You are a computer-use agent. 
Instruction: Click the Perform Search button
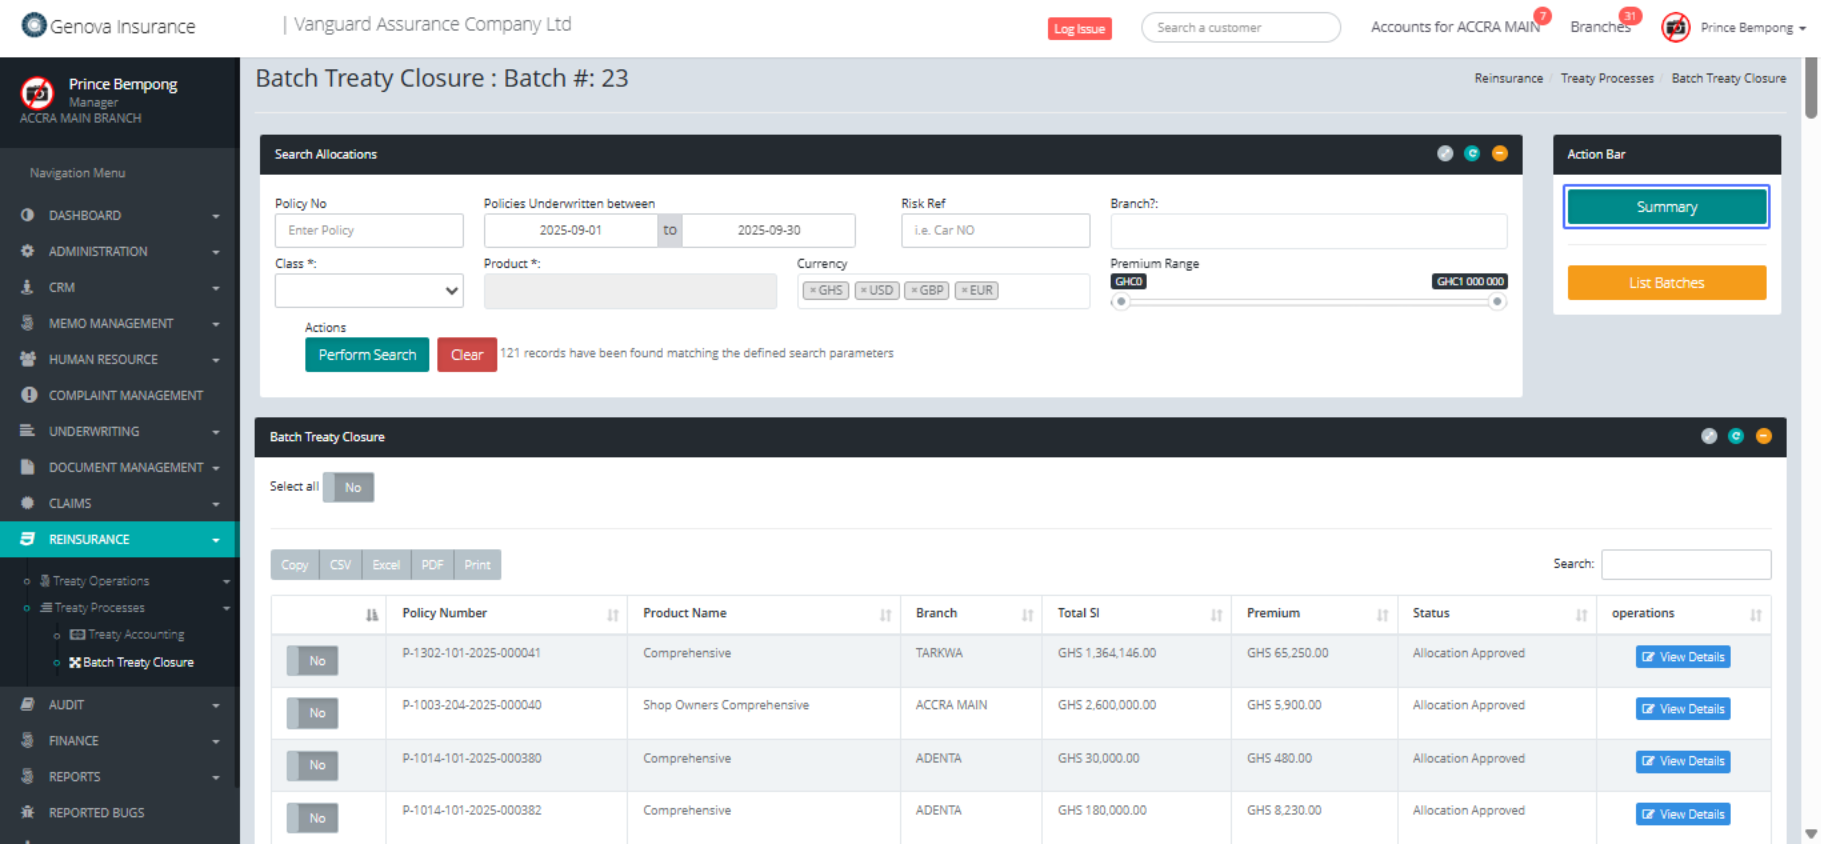pos(367,355)
